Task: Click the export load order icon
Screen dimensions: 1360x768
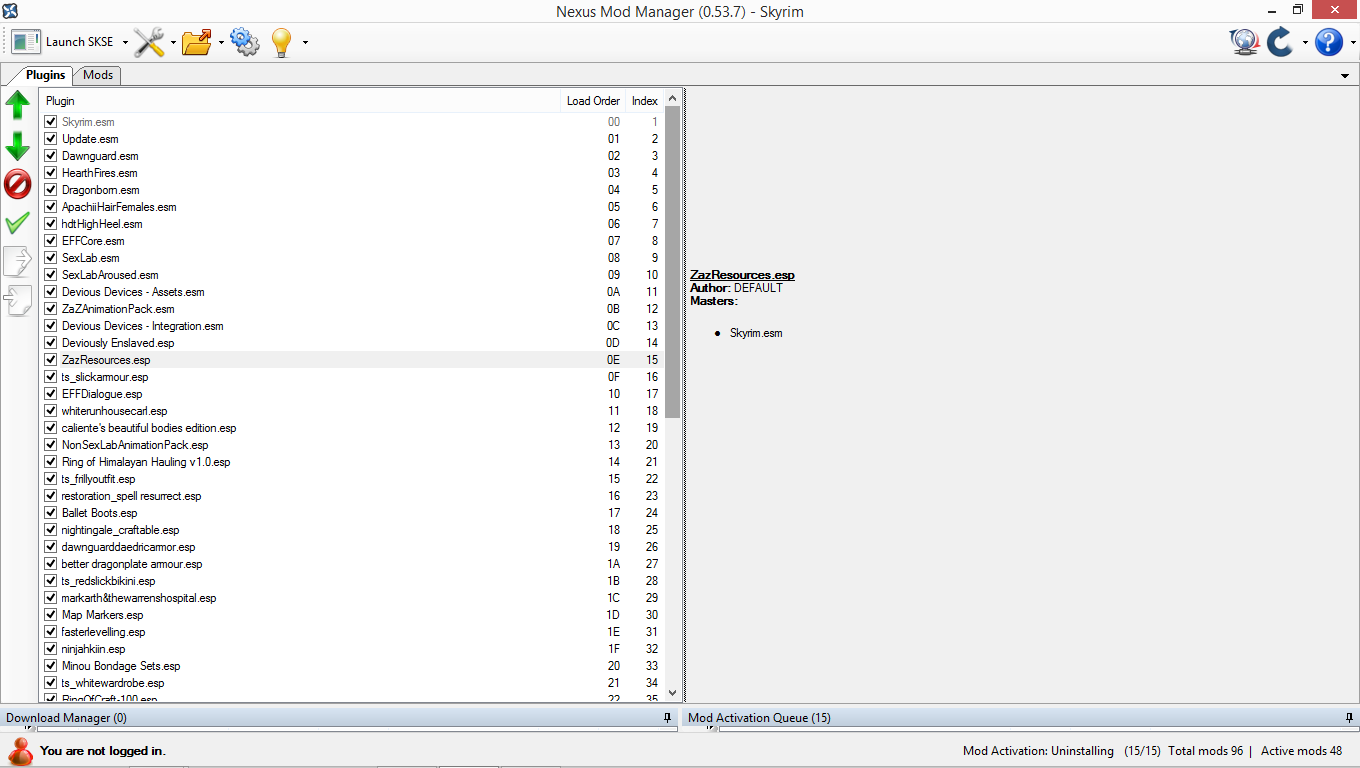Action: tap(18, 261)
